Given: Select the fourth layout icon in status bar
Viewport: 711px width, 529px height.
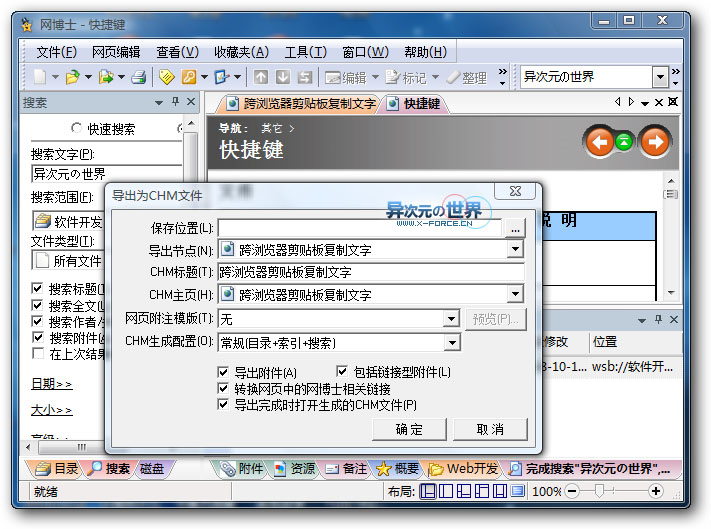Looking at the screenshot, I should click(x=482, y=491).
